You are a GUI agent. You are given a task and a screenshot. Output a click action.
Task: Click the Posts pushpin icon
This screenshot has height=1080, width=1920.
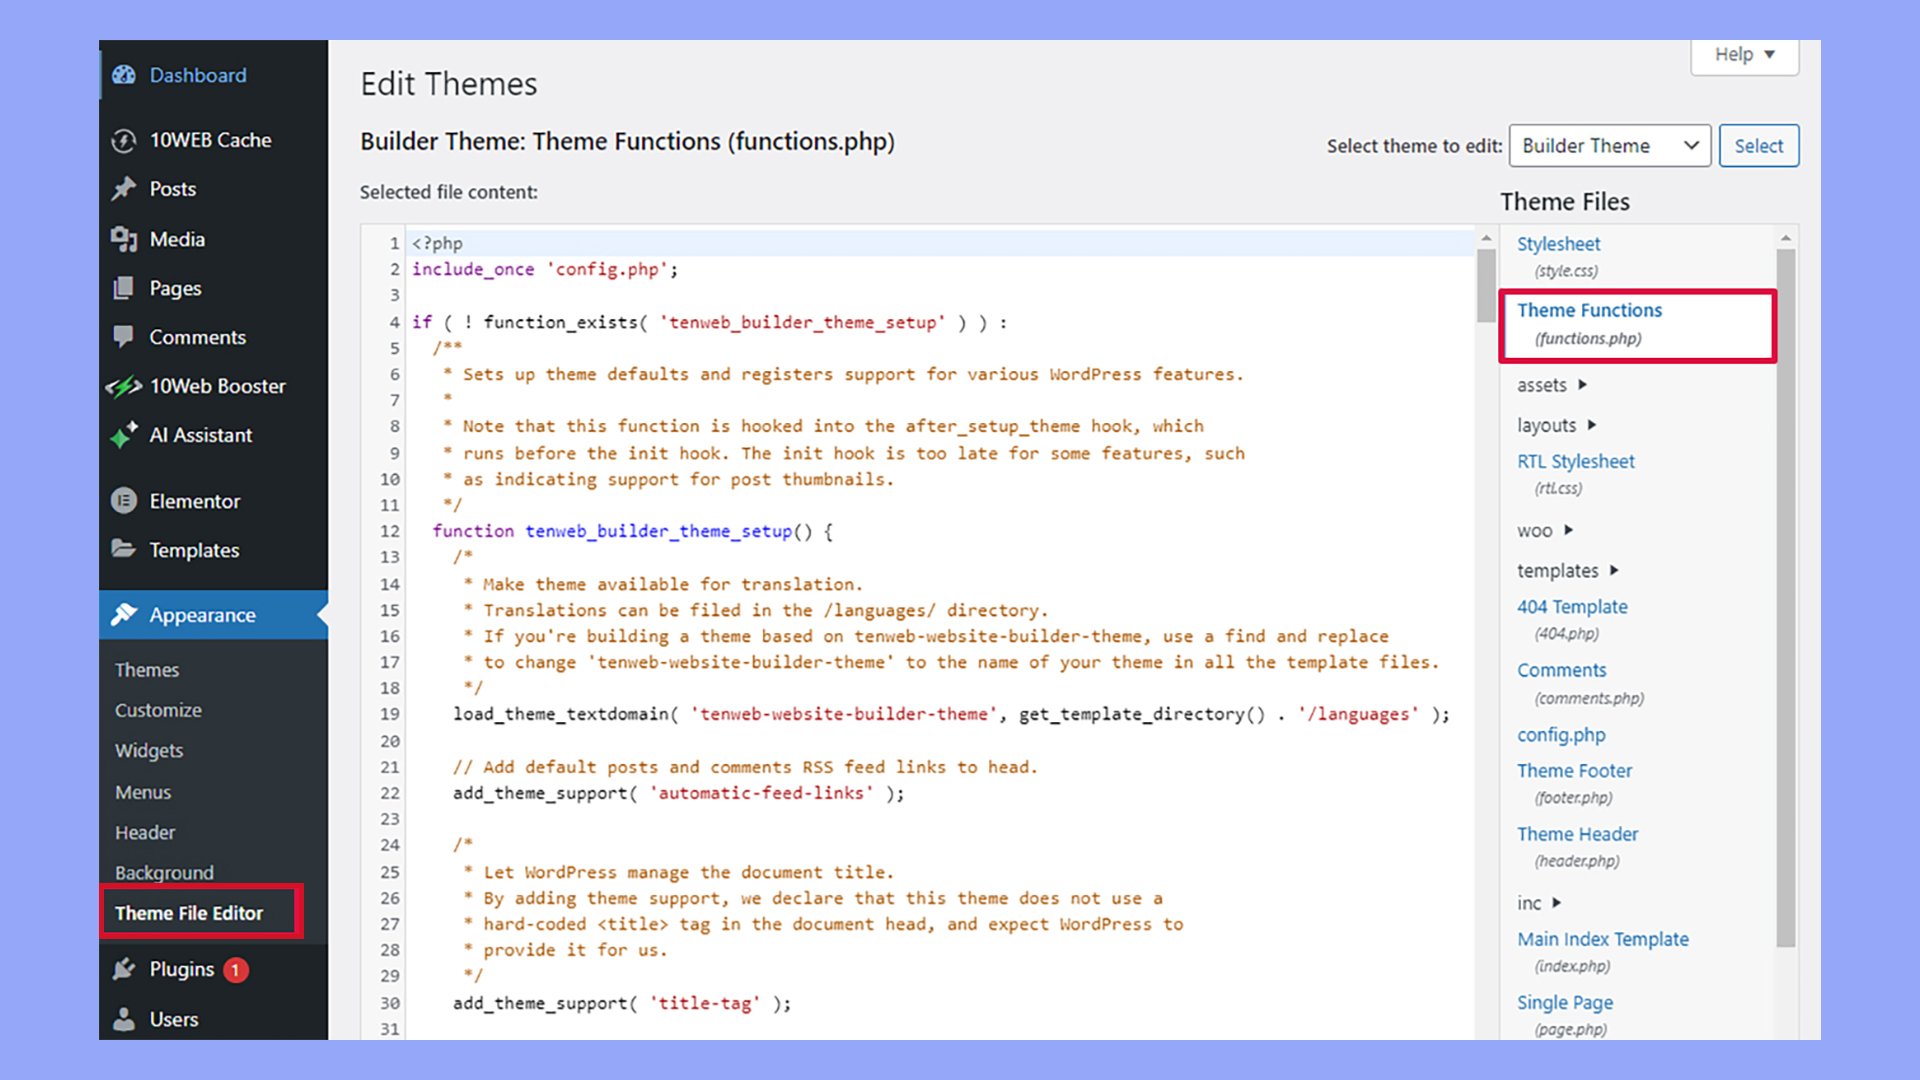pyautogui.click(x=123, y=189)
